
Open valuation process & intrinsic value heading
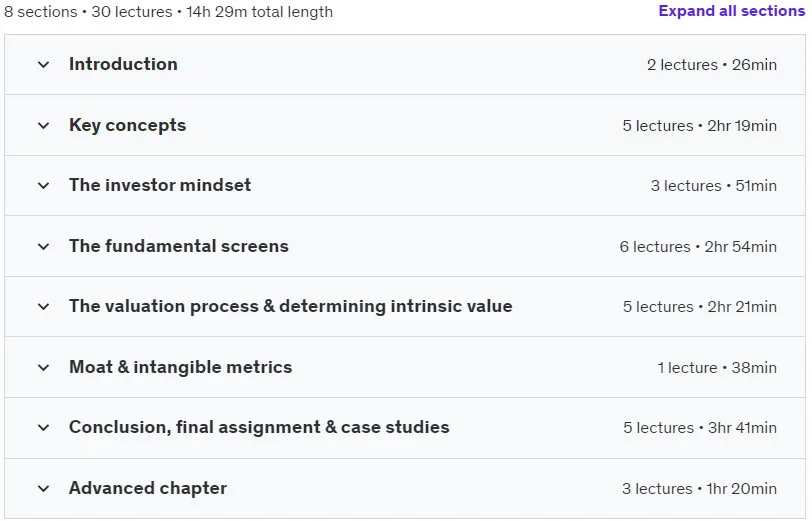291,306
